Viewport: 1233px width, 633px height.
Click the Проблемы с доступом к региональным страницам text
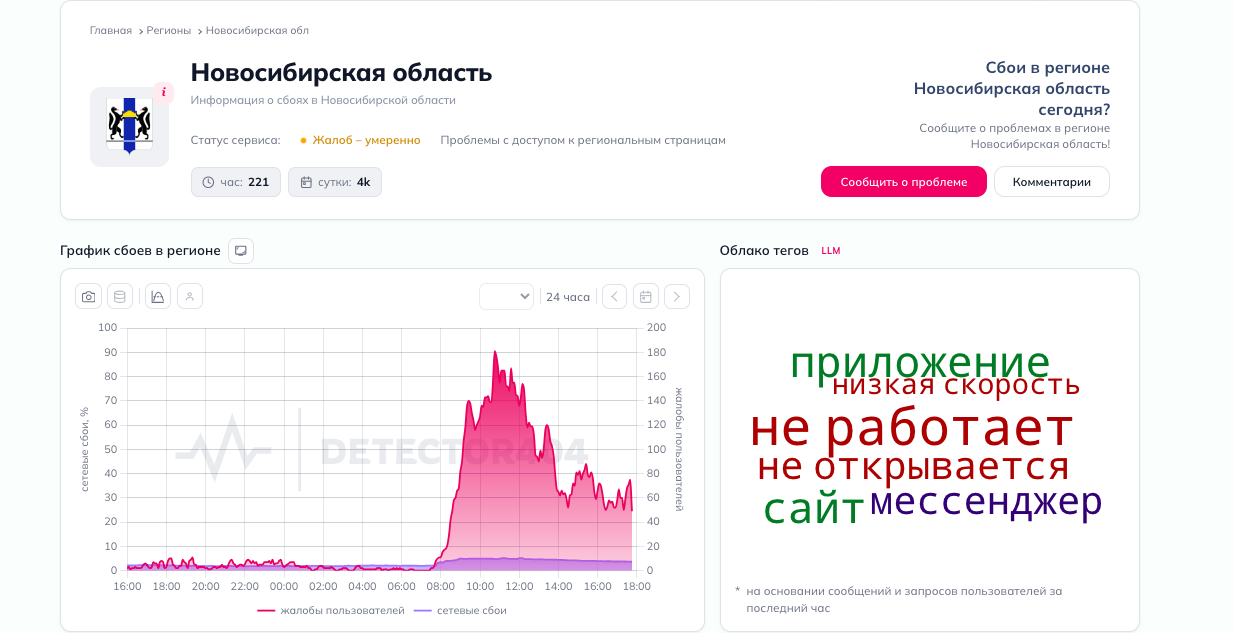(583, 140)
